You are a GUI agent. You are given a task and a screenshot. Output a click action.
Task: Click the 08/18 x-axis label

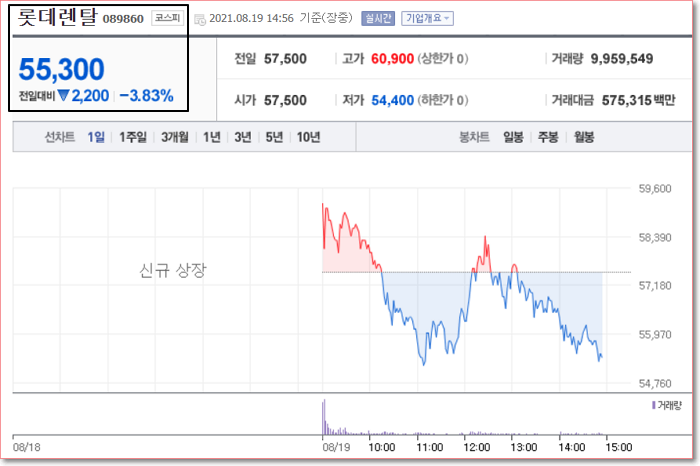[x=26, y=447]
